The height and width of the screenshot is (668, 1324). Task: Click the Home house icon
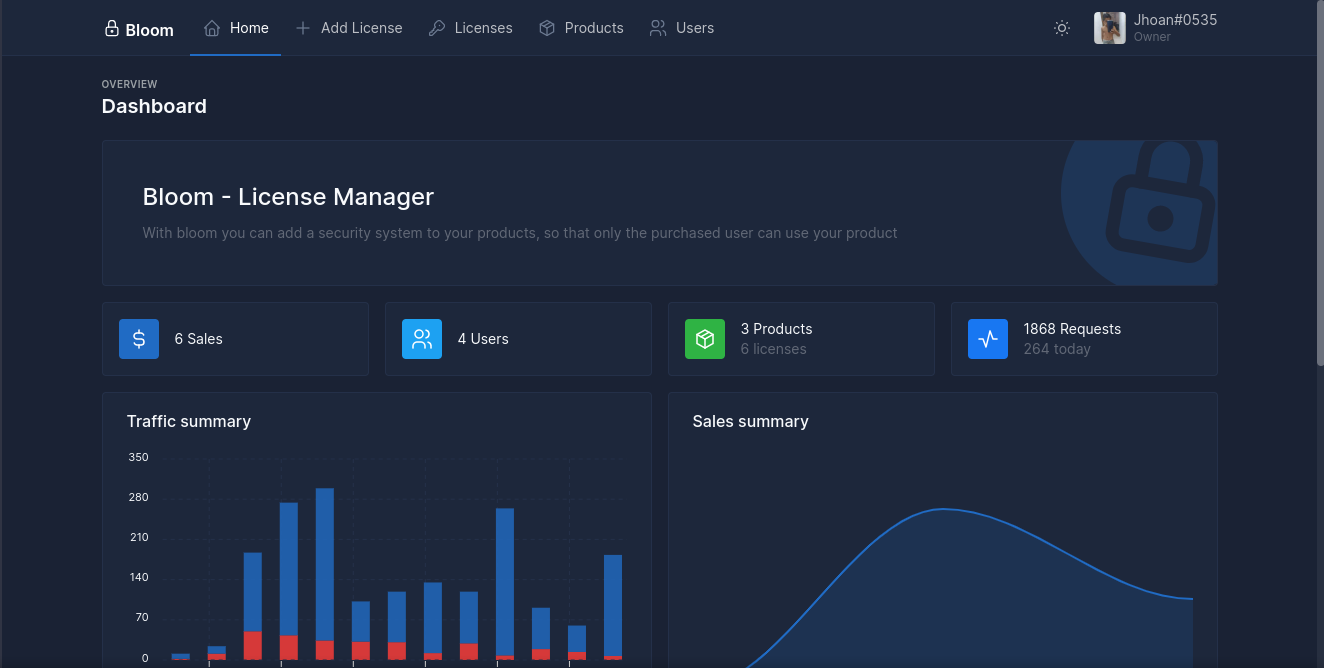pyautogui.click(x=211, y=28)
